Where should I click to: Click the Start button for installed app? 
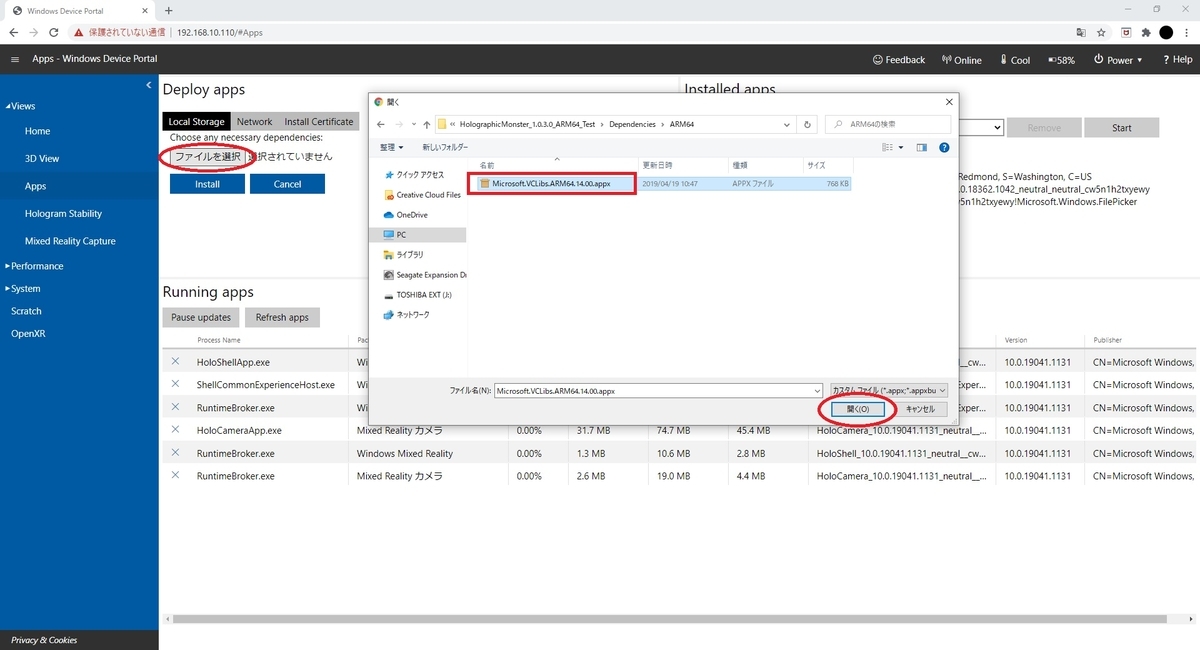coord(1122,128)
